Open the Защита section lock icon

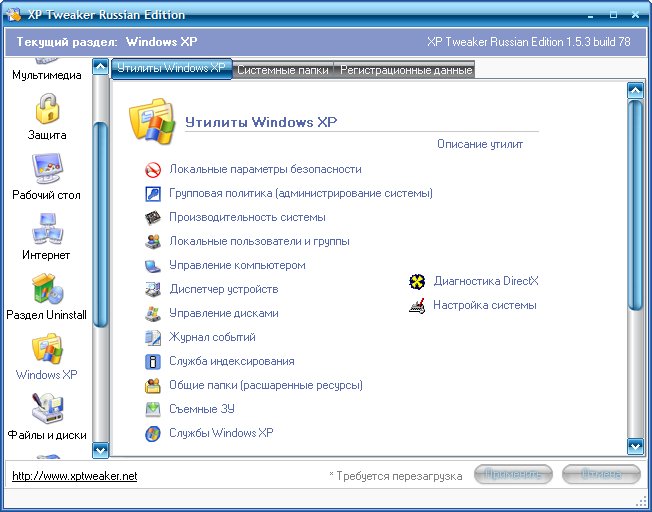[47, 109]
